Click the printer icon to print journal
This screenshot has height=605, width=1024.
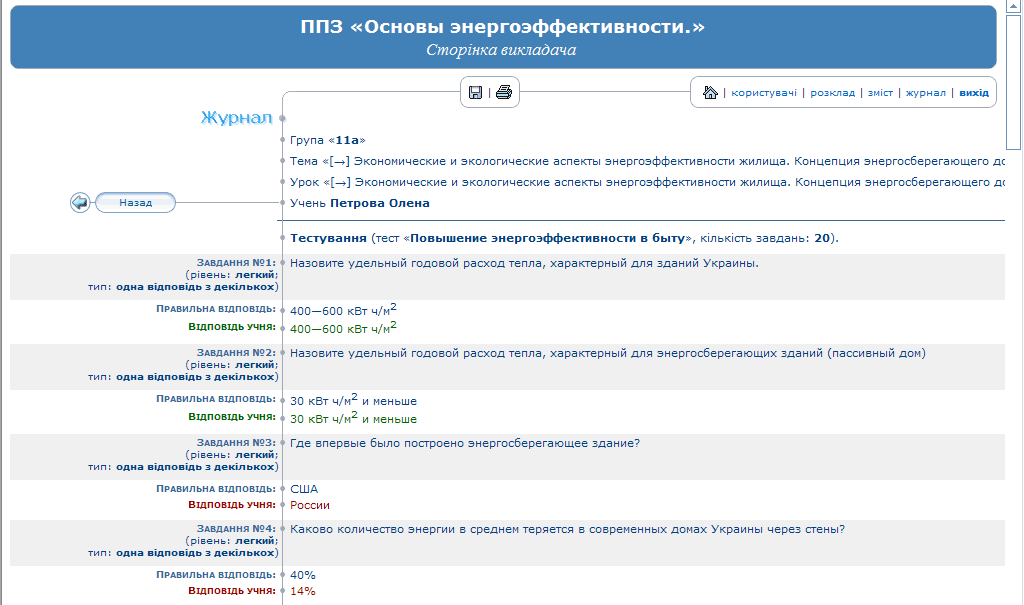point(504,93)
